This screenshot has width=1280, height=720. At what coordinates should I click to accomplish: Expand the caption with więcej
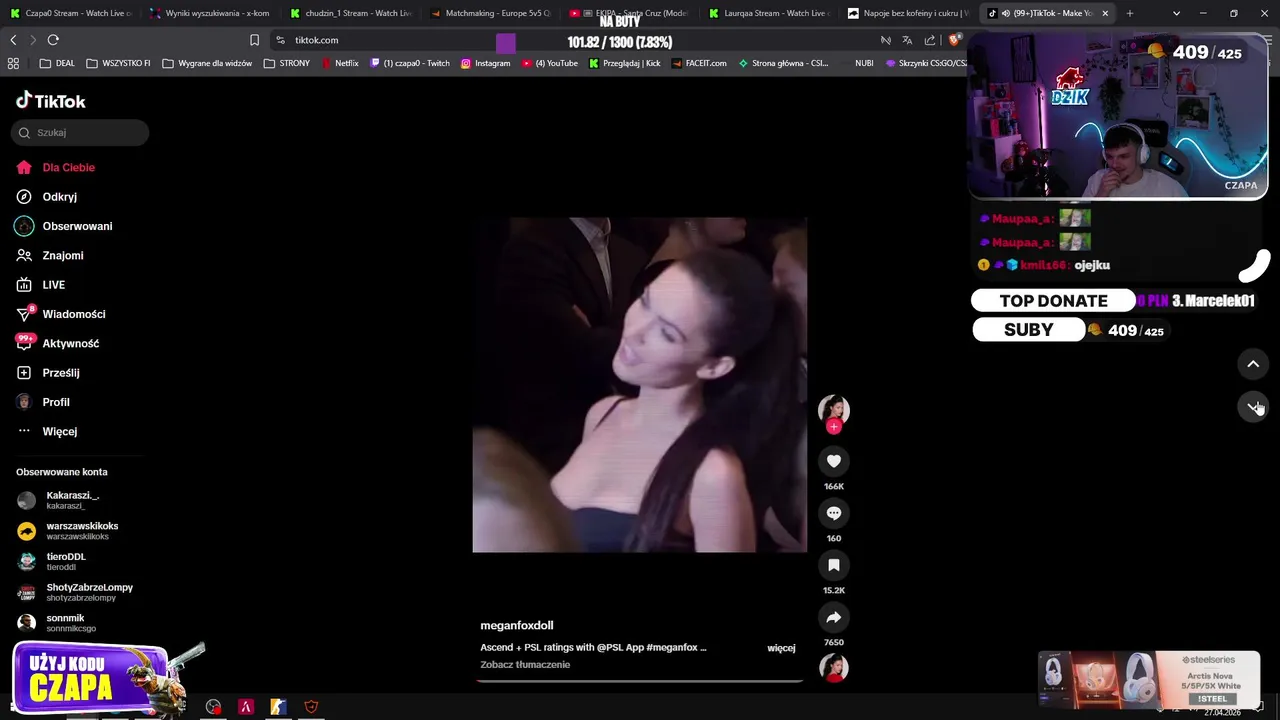coord(781,648)
